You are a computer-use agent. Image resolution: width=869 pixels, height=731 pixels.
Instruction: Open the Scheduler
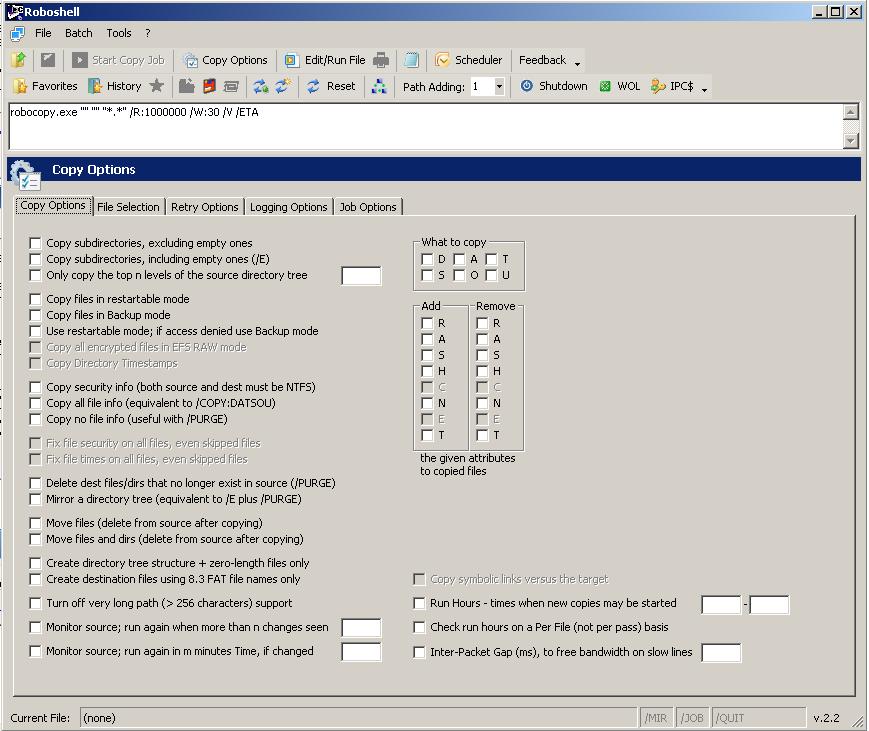pyautogui.click(x=469, y=60)
